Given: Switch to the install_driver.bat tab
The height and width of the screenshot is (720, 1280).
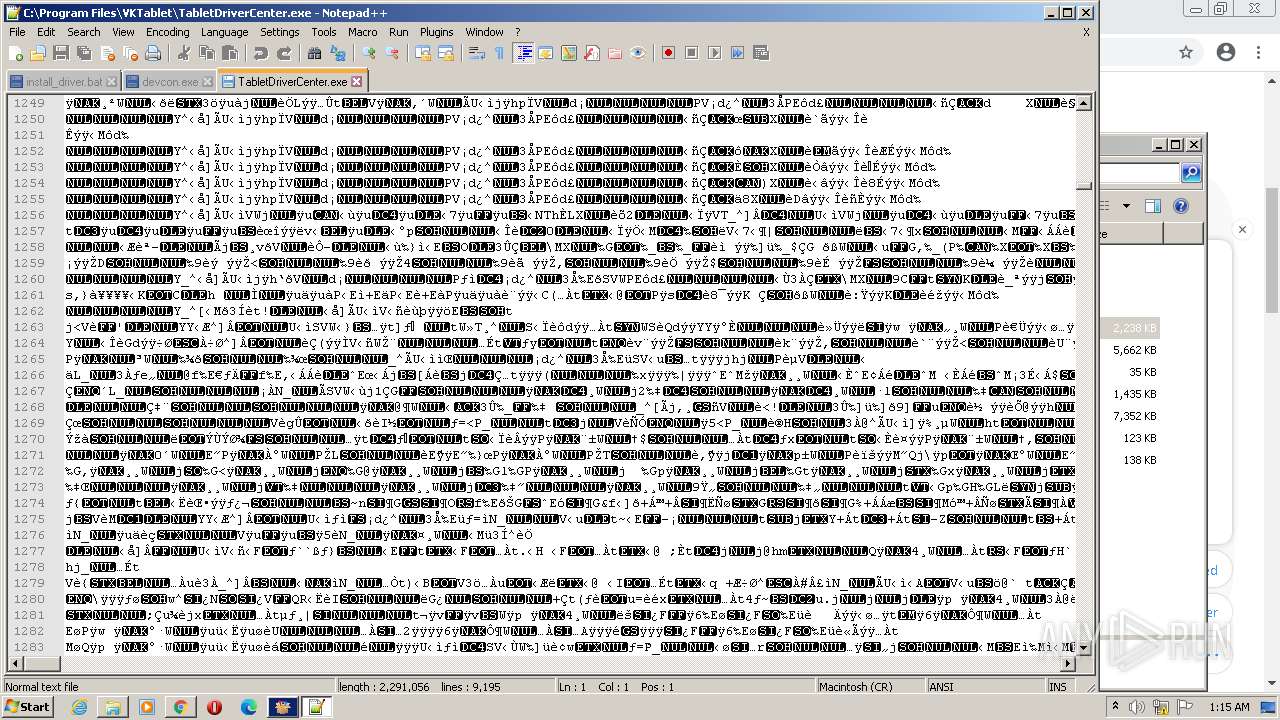Looking at the screenshot, I should [x=64, y=82].
